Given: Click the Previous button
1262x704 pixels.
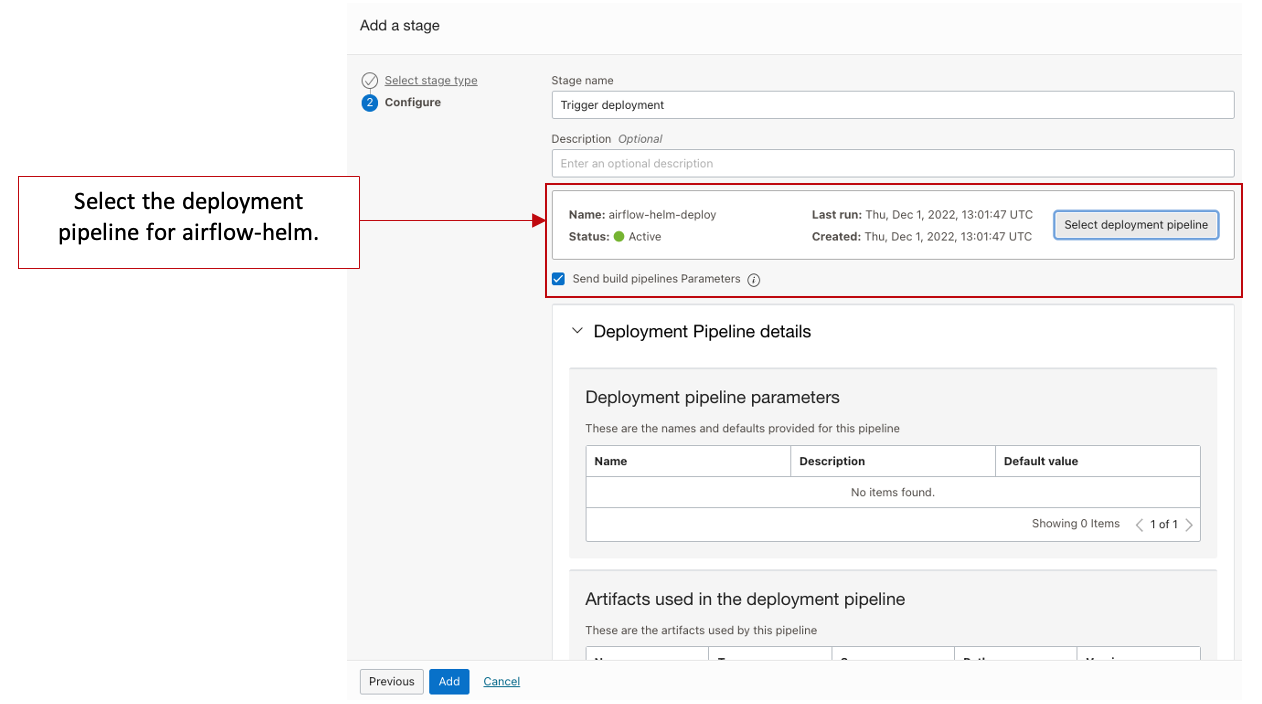Looking at the screenshot, I should (391, 682).
